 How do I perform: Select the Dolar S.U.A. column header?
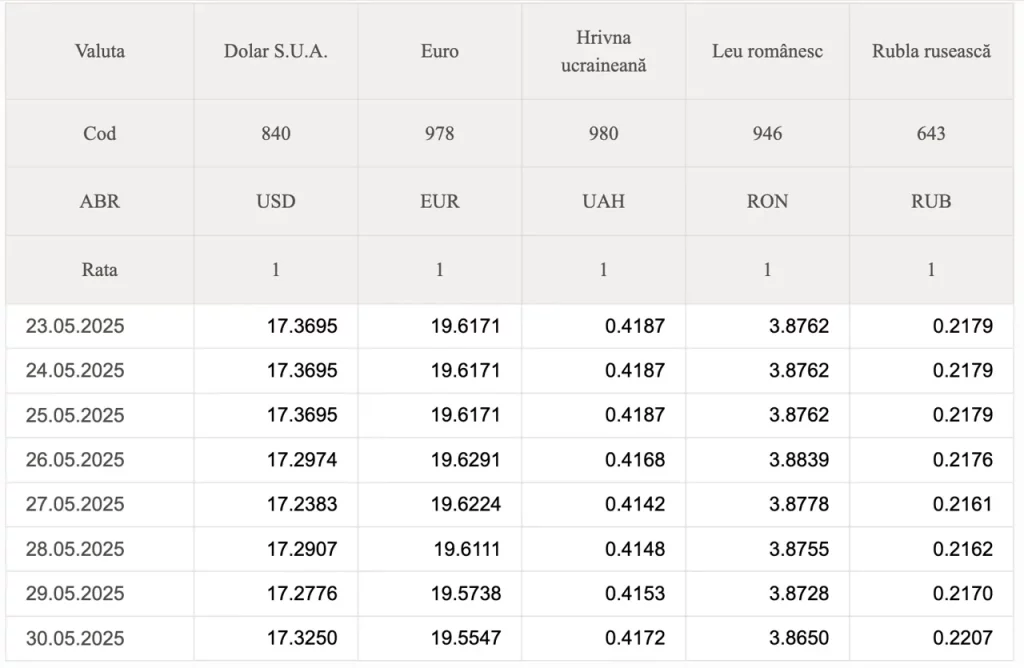[276, 51]
